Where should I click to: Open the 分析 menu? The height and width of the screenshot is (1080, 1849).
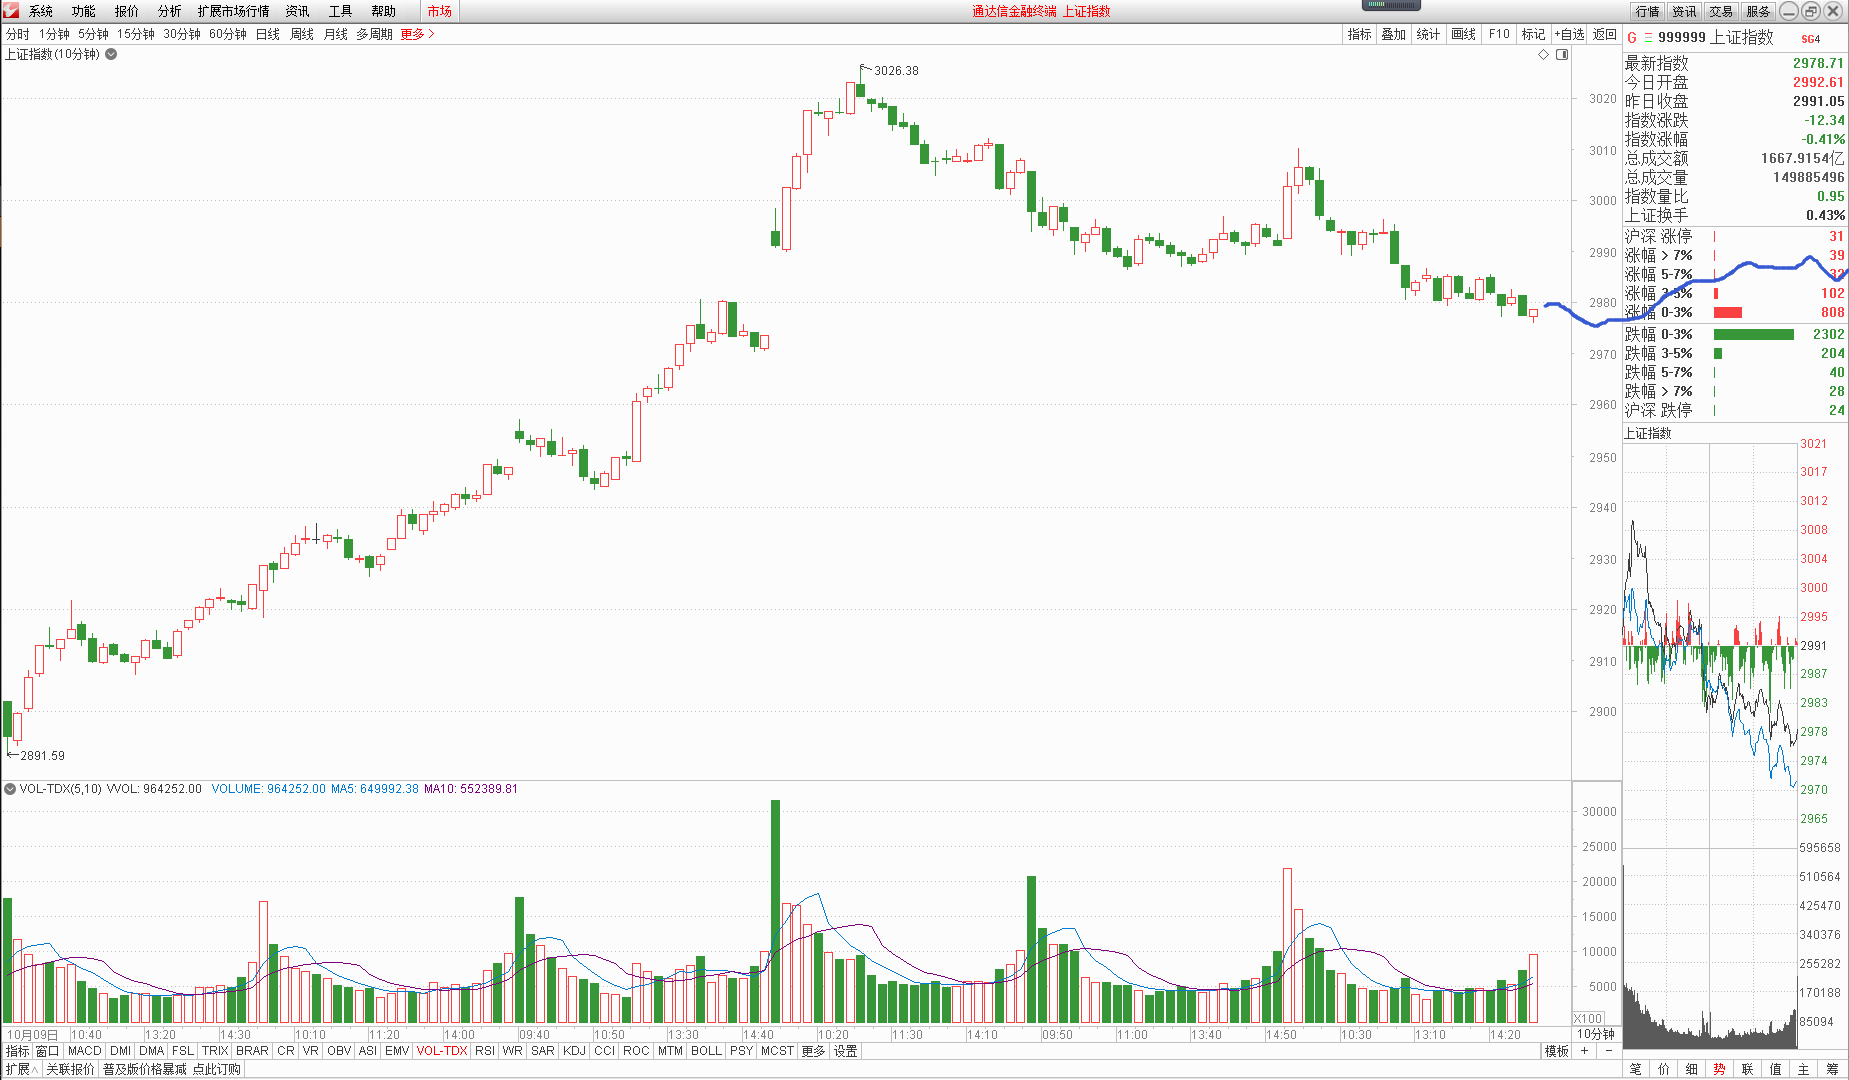pyautogui.click(x=169, y=11)
